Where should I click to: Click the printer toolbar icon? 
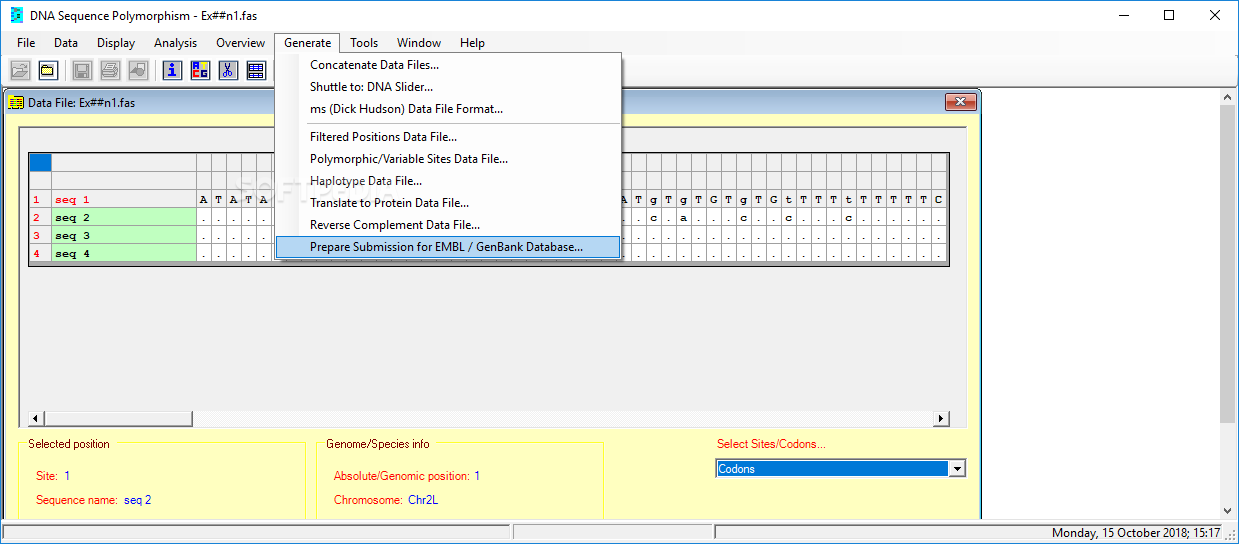click(x=110, y=70)
